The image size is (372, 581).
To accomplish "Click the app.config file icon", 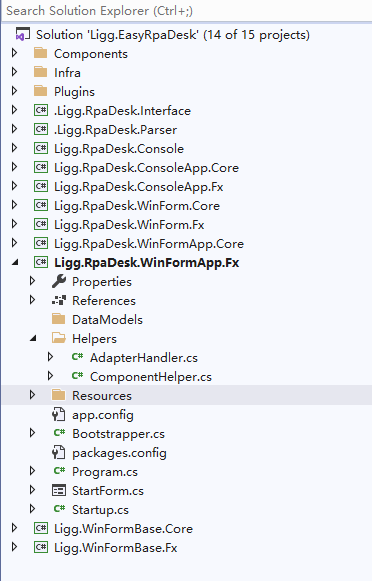I will tap(59, 415).
